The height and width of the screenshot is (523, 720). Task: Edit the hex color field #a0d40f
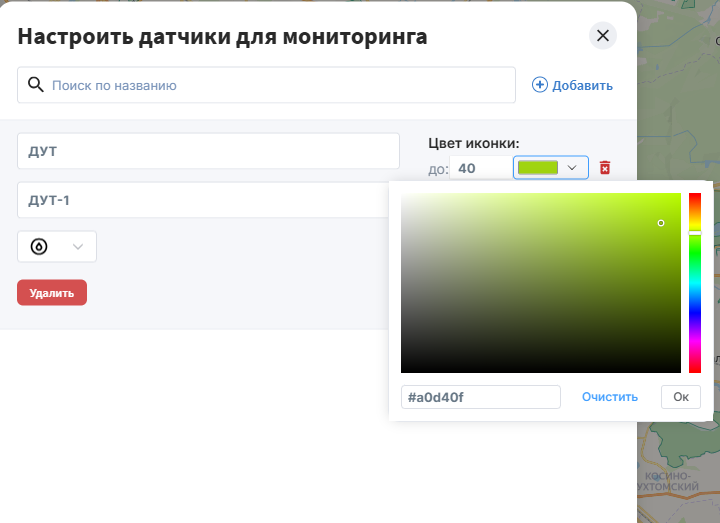tap(481, 397)
